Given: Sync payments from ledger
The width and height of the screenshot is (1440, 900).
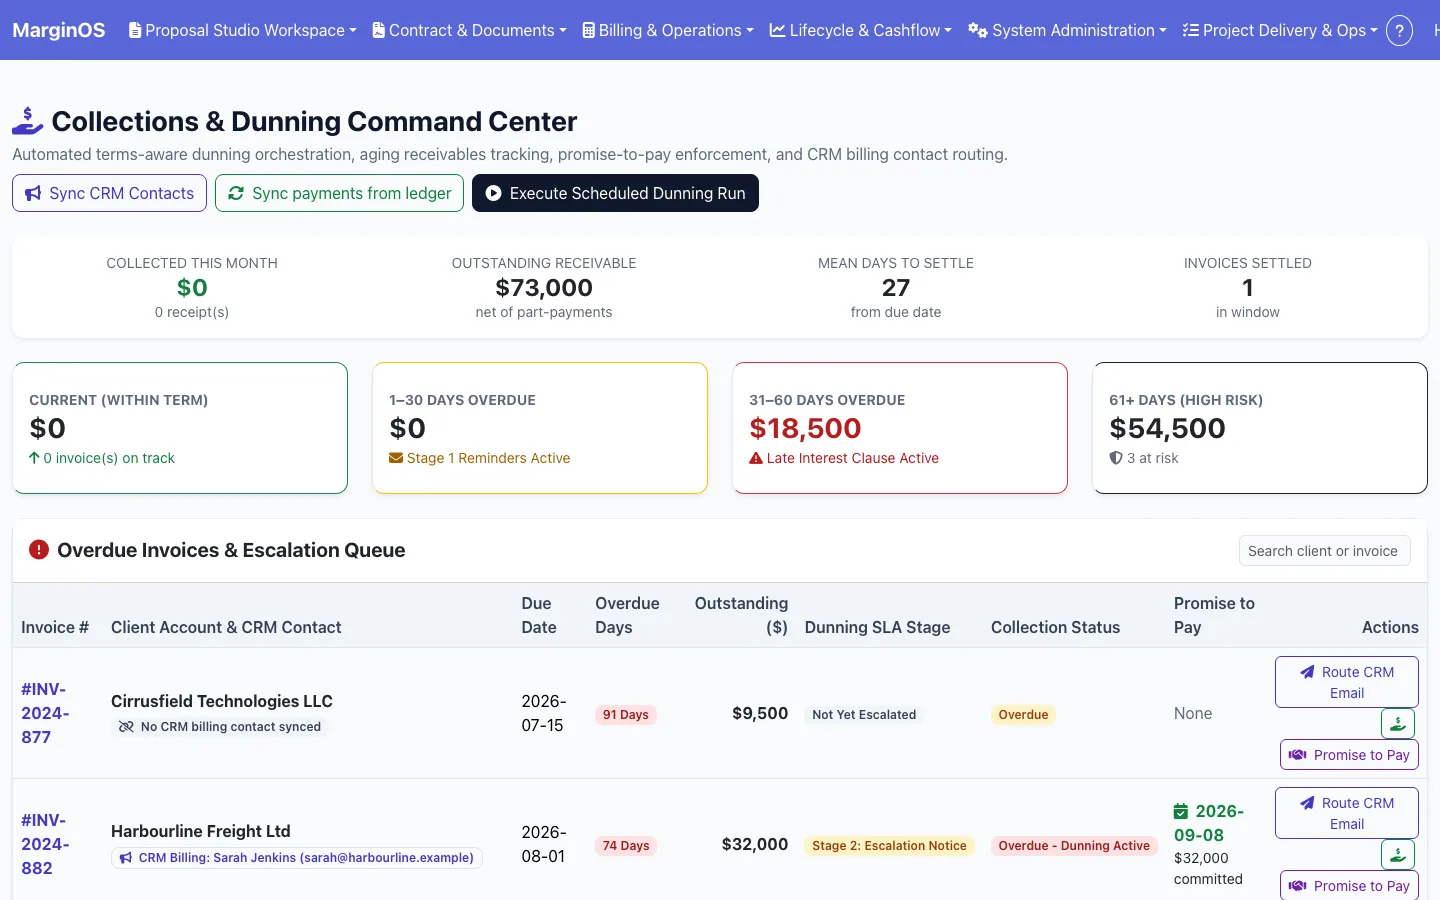Looking at the screenshot, I should [x=339, y=193].
